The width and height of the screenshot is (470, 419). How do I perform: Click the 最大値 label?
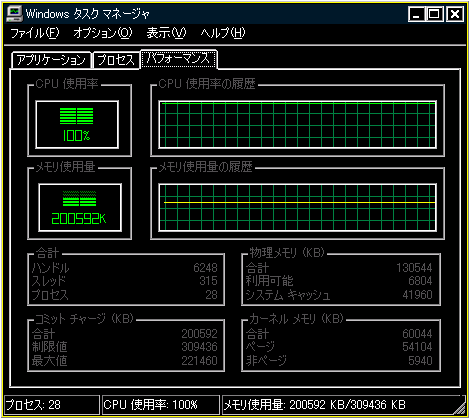click(49, 361)
